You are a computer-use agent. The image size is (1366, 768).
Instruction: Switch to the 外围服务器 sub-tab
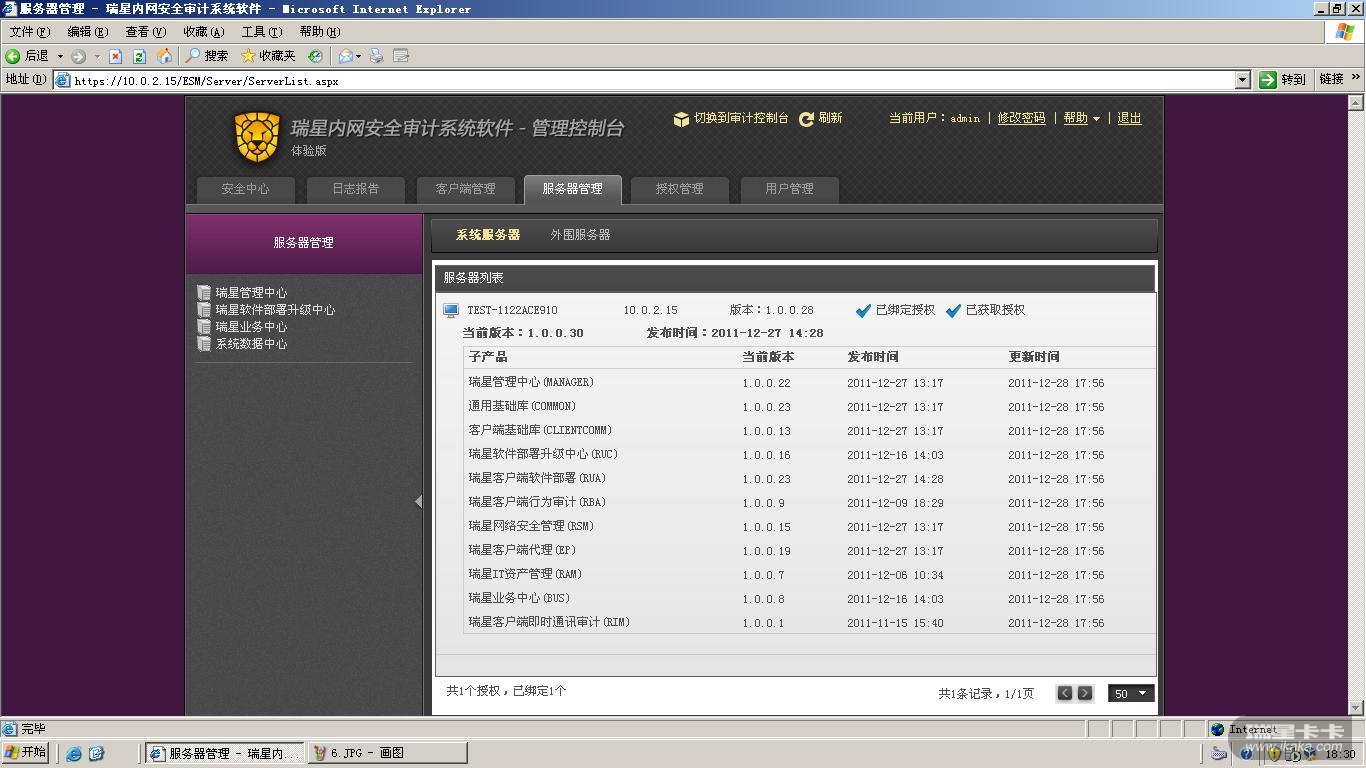tap(580, 235)
